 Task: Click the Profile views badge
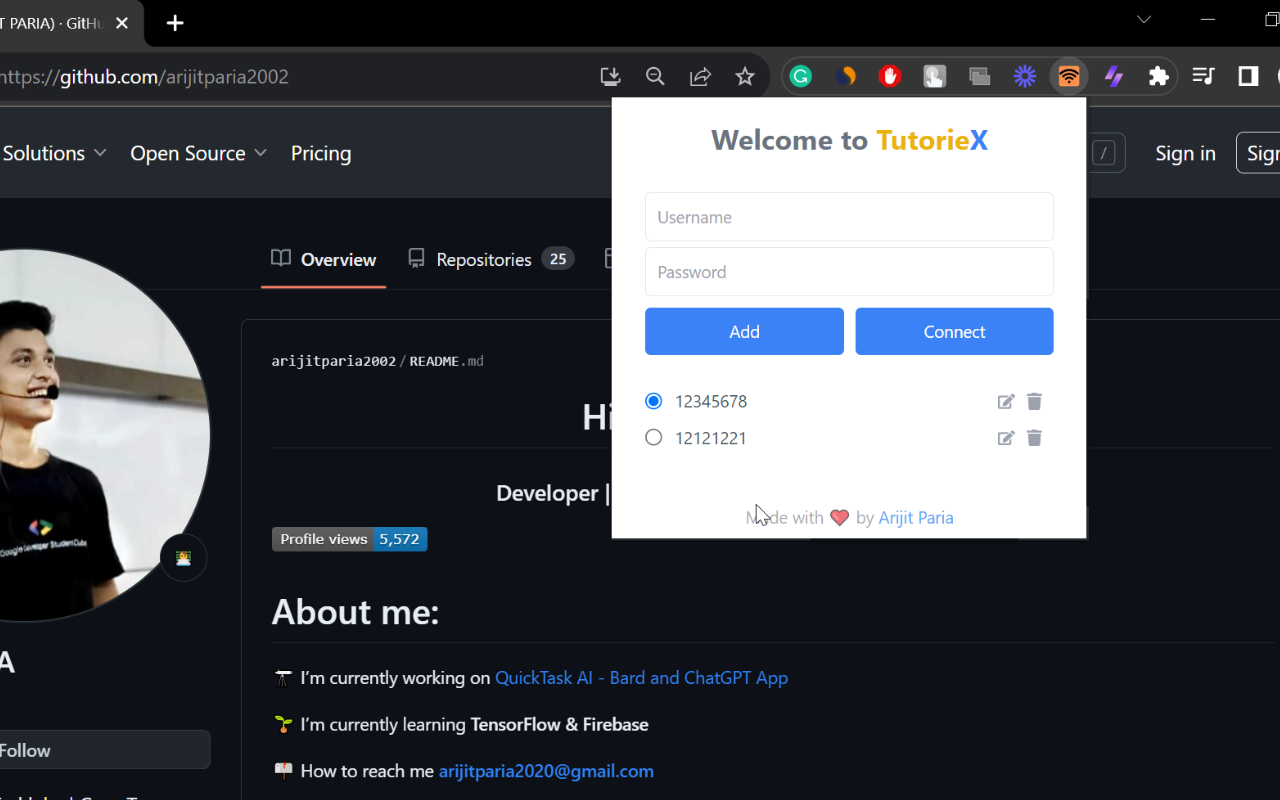pos(349,539)
